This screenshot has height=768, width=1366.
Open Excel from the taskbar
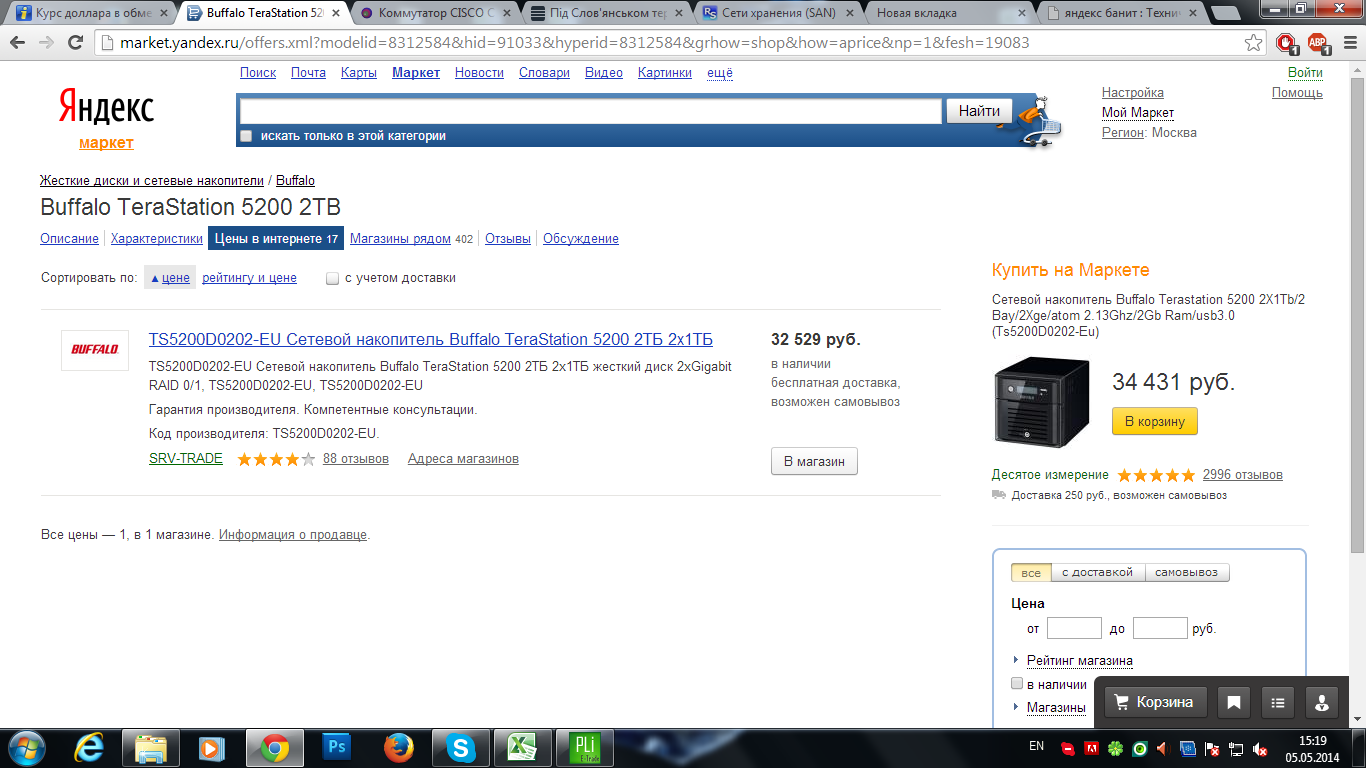pyautogui.click(x=521, y=747)
